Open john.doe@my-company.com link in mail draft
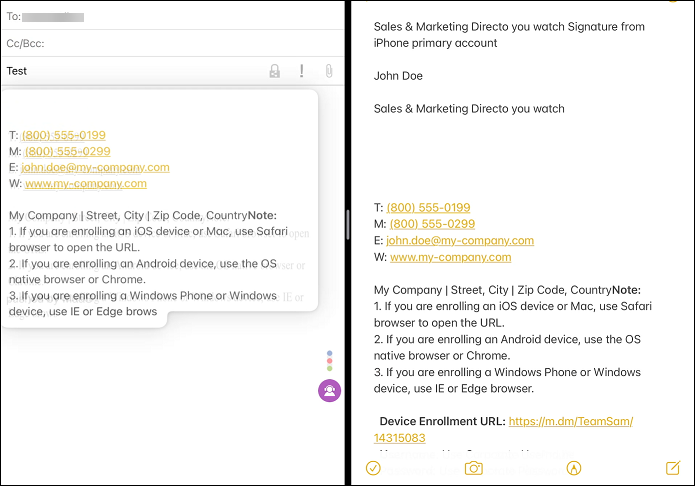695x486 pixels. click(x=95, y=167)
